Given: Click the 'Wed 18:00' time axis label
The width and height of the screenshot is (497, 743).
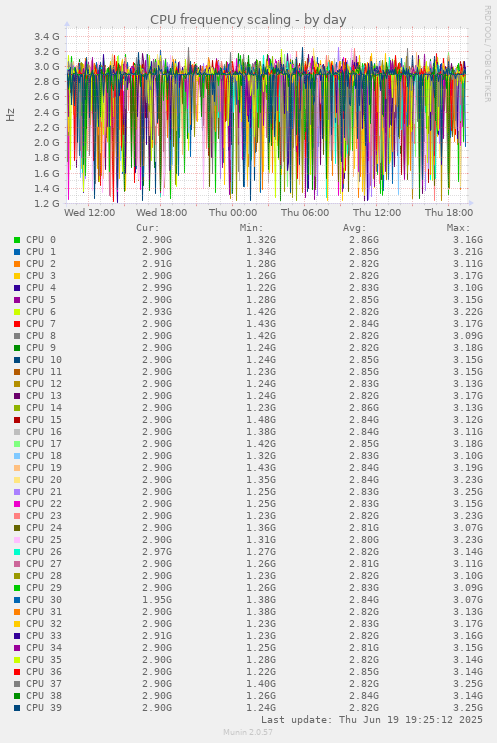Looking at the screenshot, I should click(x=162, y=213).
